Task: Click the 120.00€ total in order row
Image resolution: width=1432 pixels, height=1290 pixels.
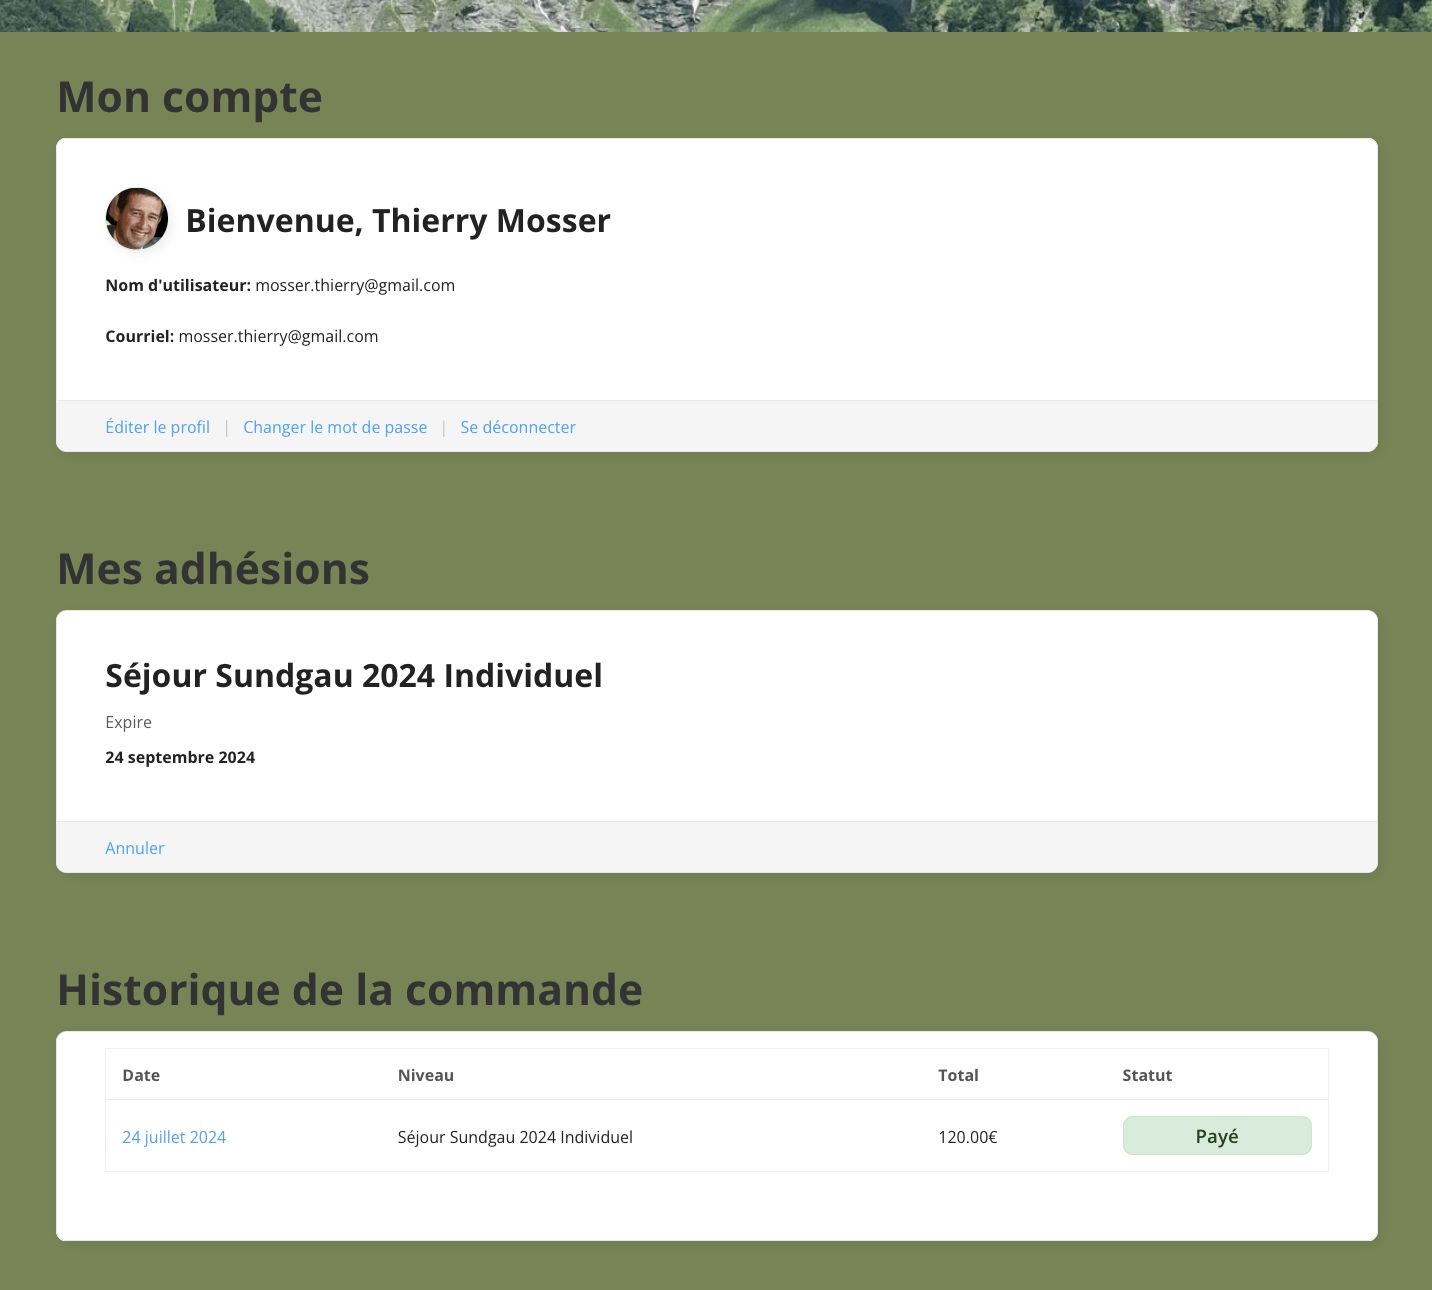Action: [x=967, y=1137]
